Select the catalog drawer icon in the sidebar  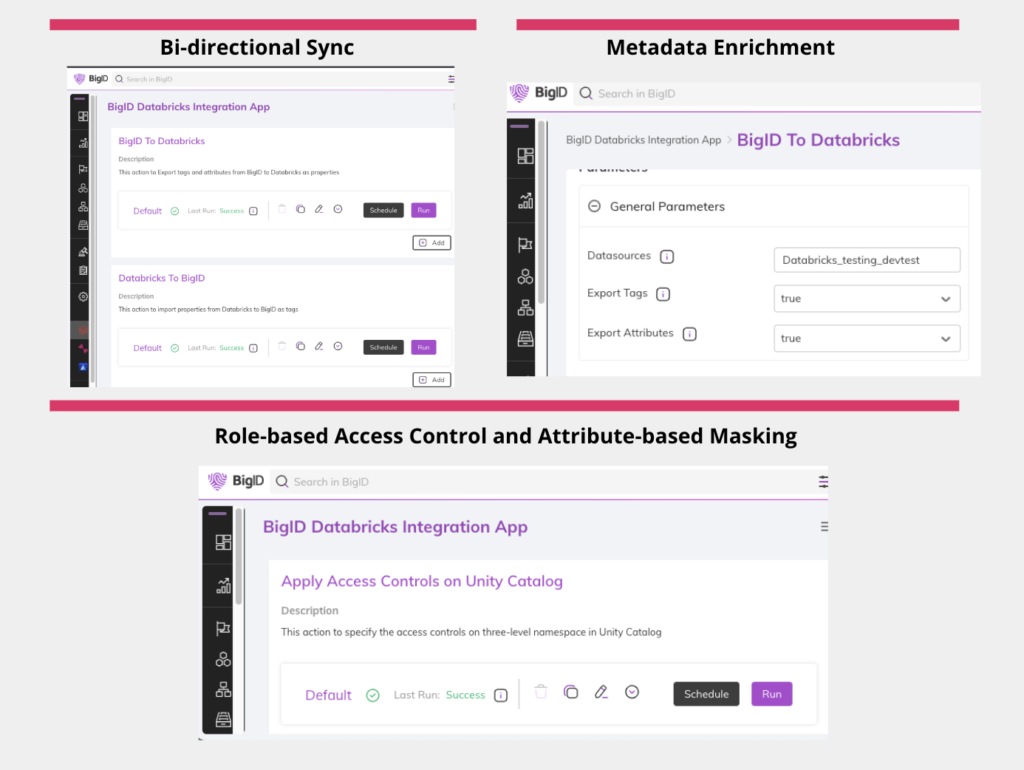(x=222, y=718)
